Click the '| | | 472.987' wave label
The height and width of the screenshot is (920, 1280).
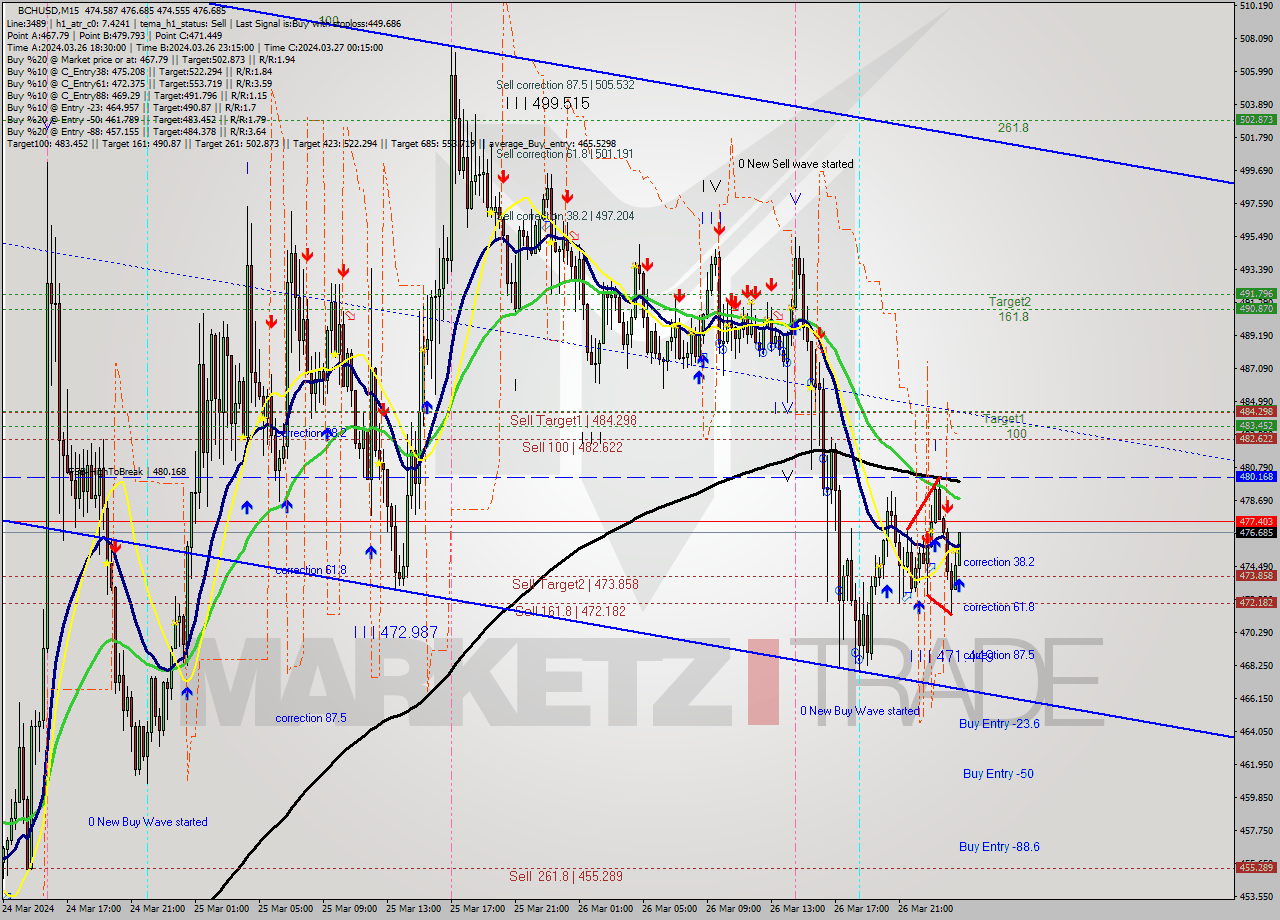click(396, 632)
